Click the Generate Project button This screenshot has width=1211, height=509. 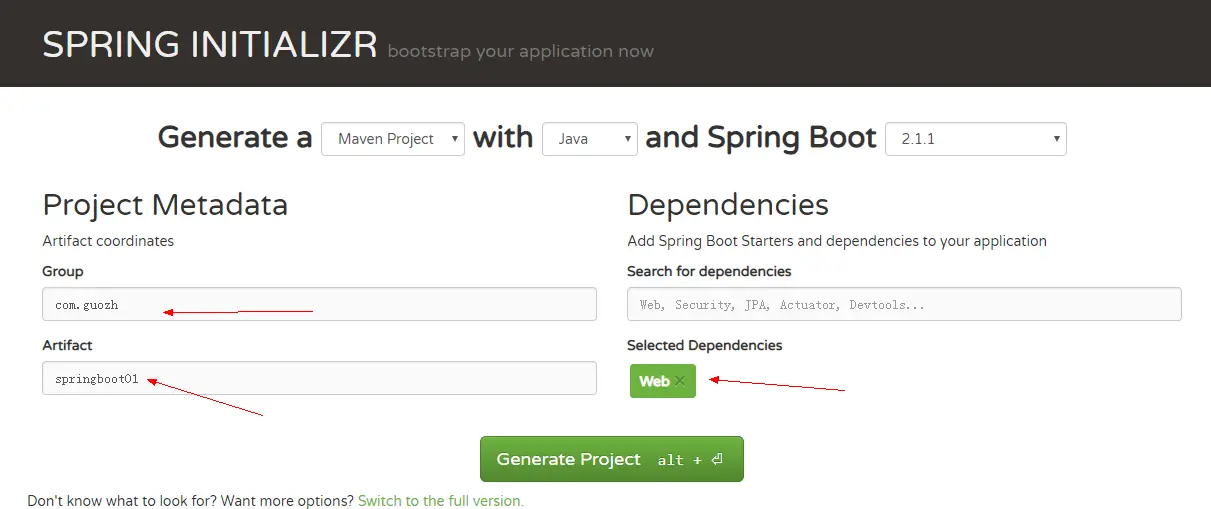pyautogui.click(x=612, y=459)
